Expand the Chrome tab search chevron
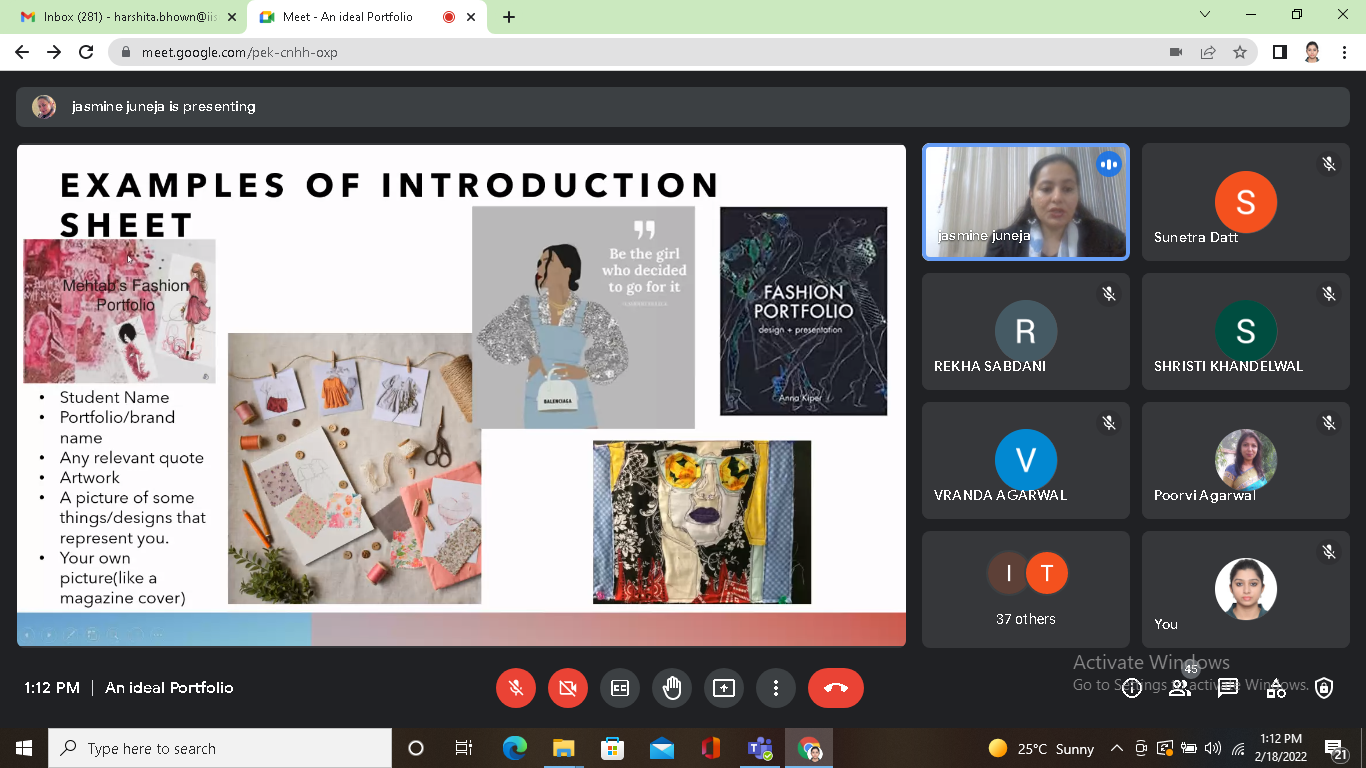Screen dimensions: 1366x768 (x=1205, y=15)
